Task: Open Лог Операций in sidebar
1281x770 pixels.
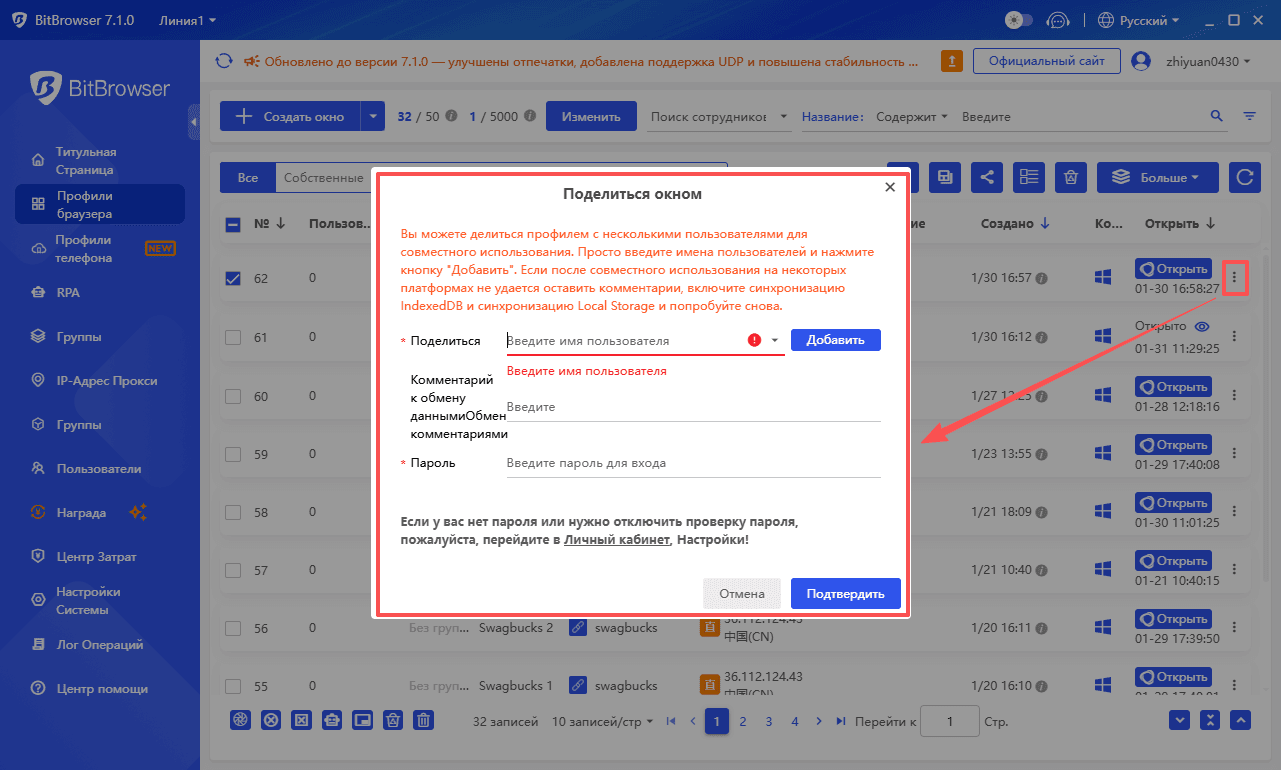Action: pos(100,645)
